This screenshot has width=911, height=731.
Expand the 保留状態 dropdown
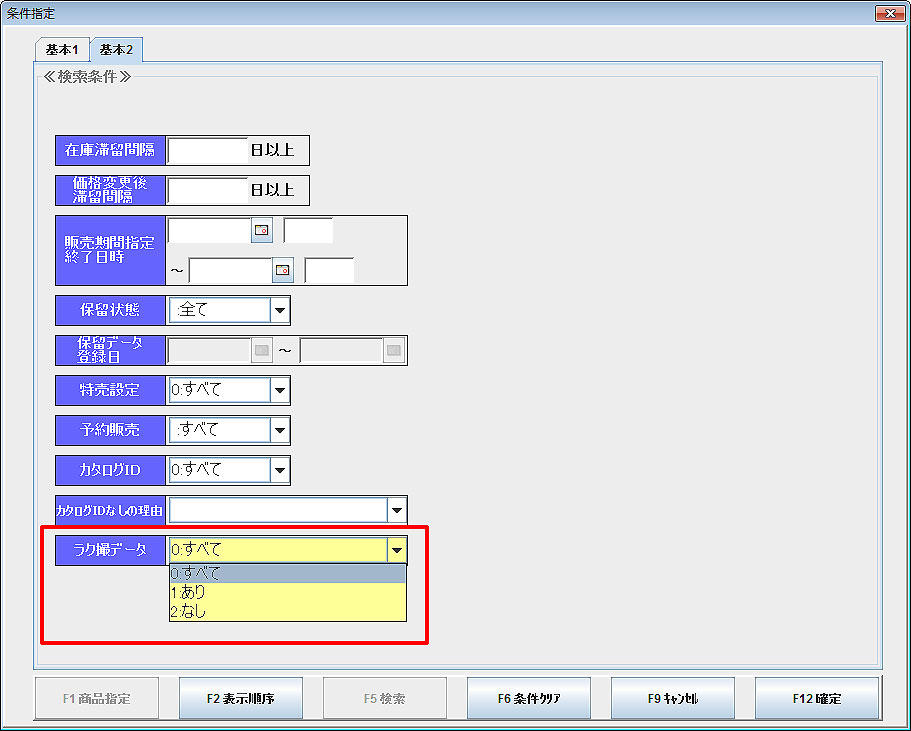[280, 310]
